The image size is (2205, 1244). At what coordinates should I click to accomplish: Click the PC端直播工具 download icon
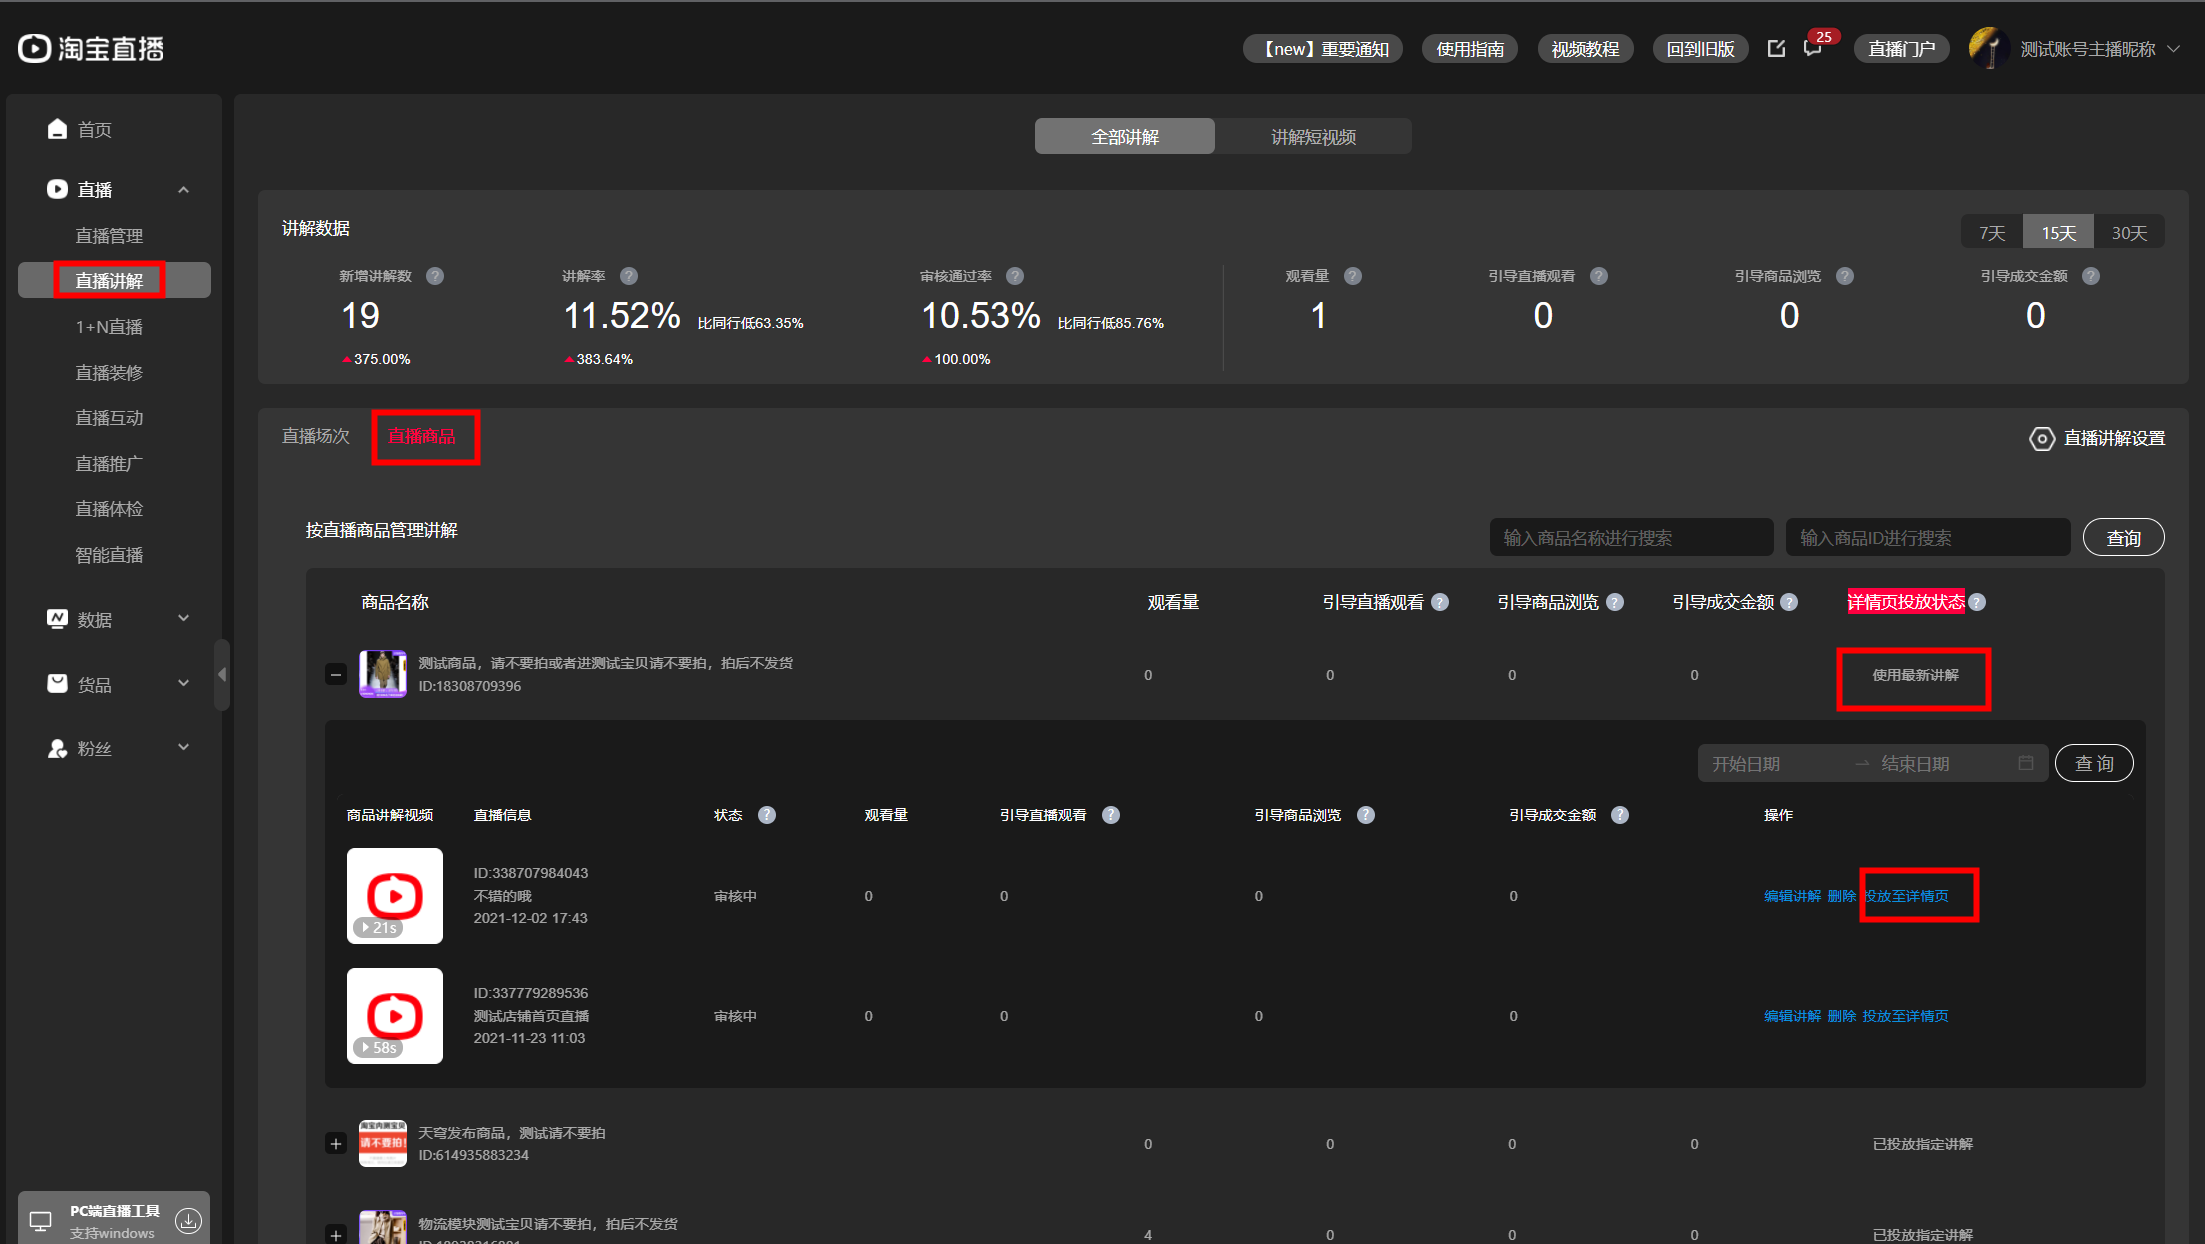[188, 1220]
